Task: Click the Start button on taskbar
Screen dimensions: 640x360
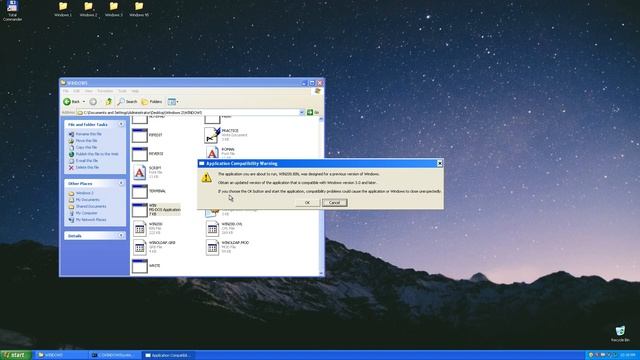Action: coord(16,355)
